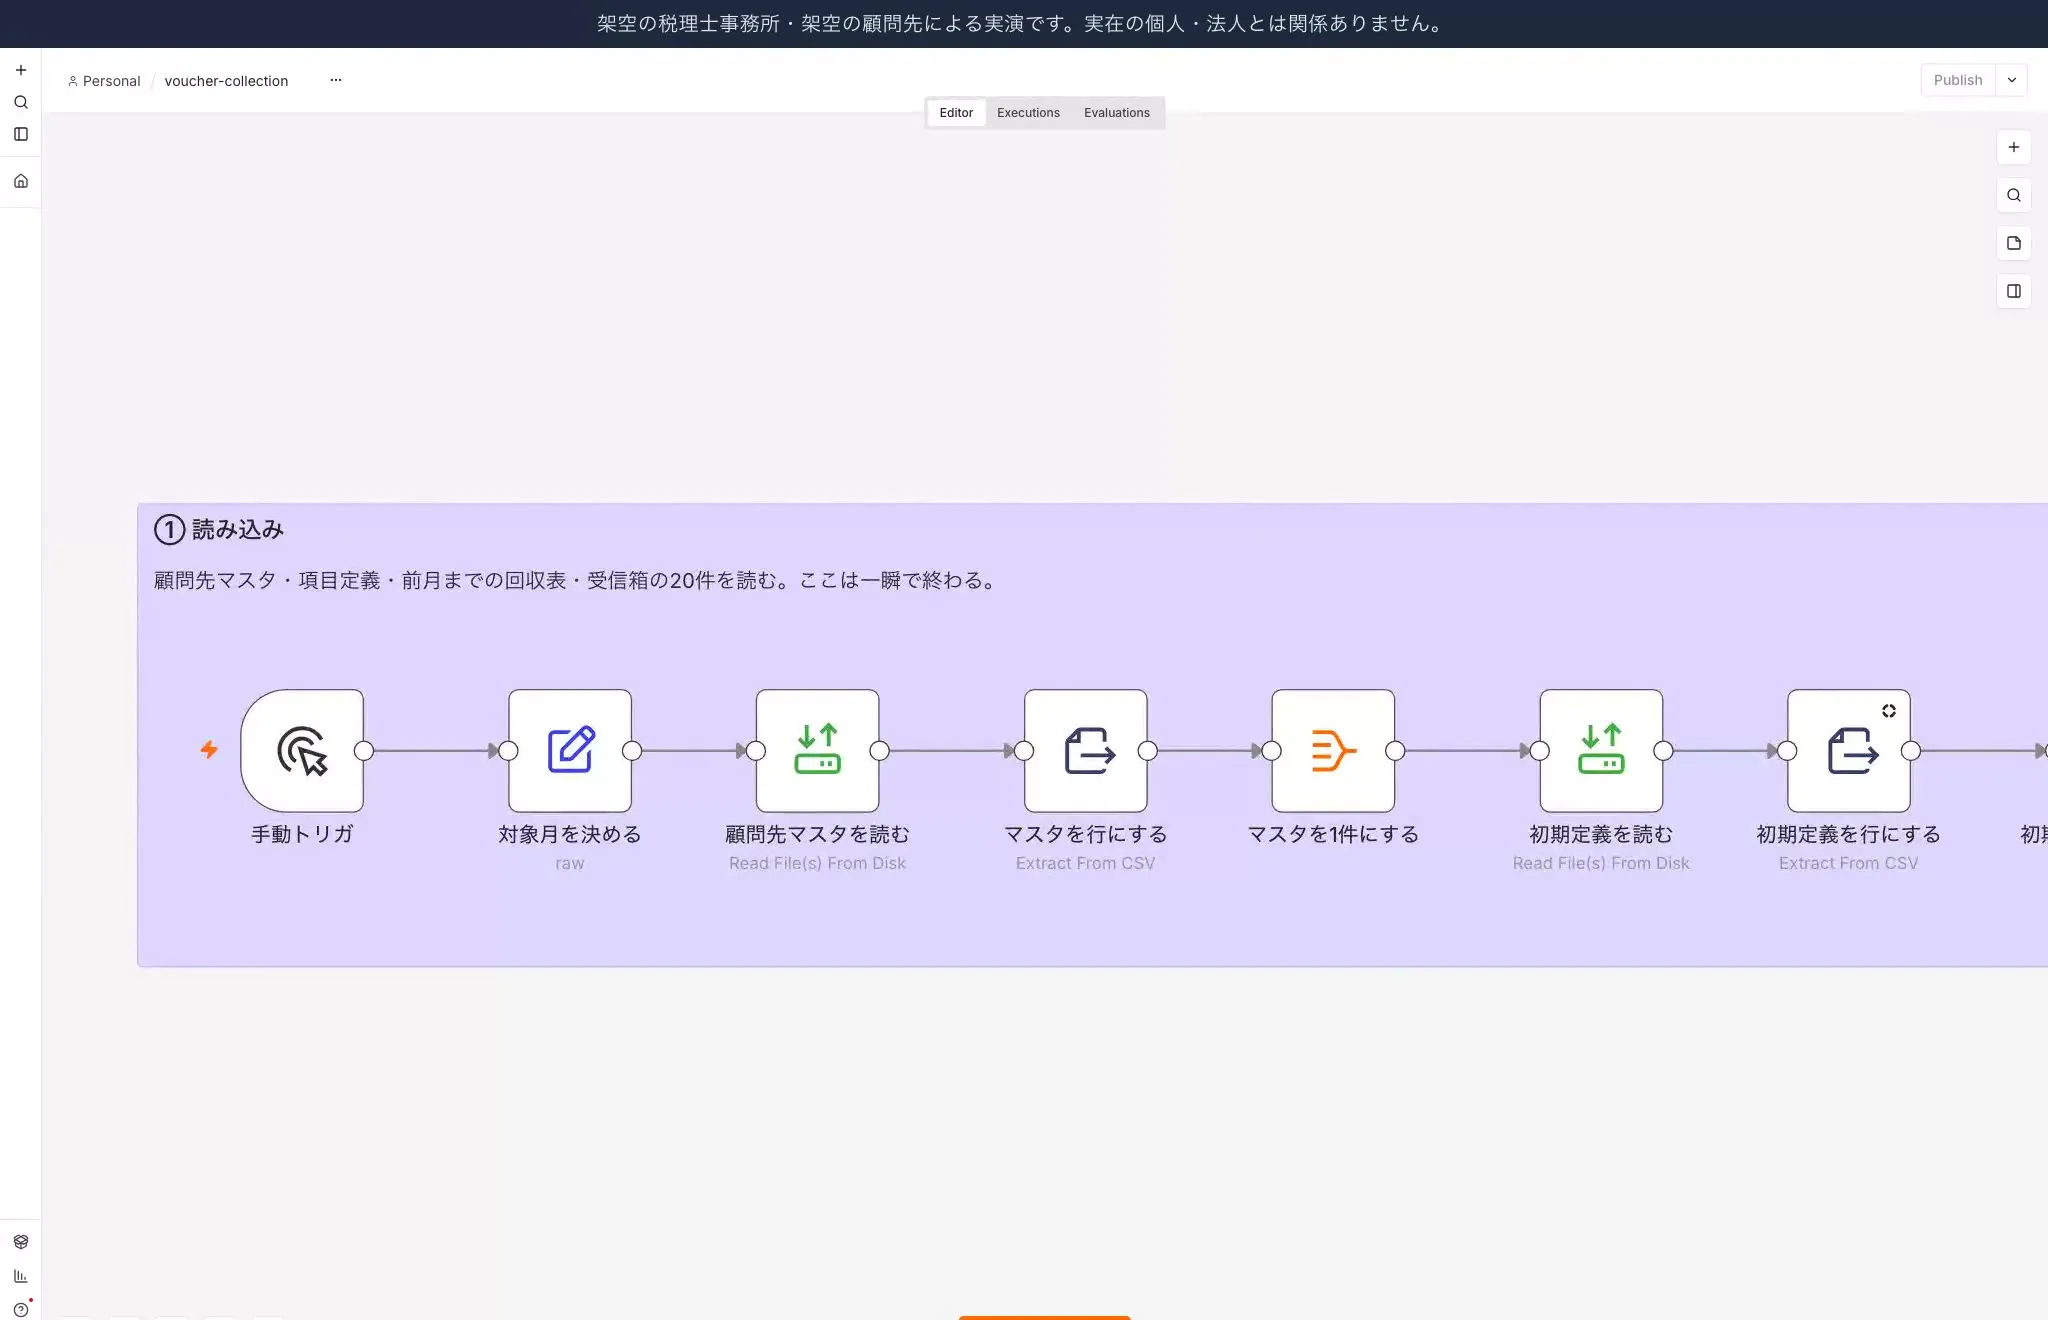Select the マスタを1件にする merge node
Image resolution: width=2048 pixels, height=1320 pixels.
click(x=1333, y=750)
